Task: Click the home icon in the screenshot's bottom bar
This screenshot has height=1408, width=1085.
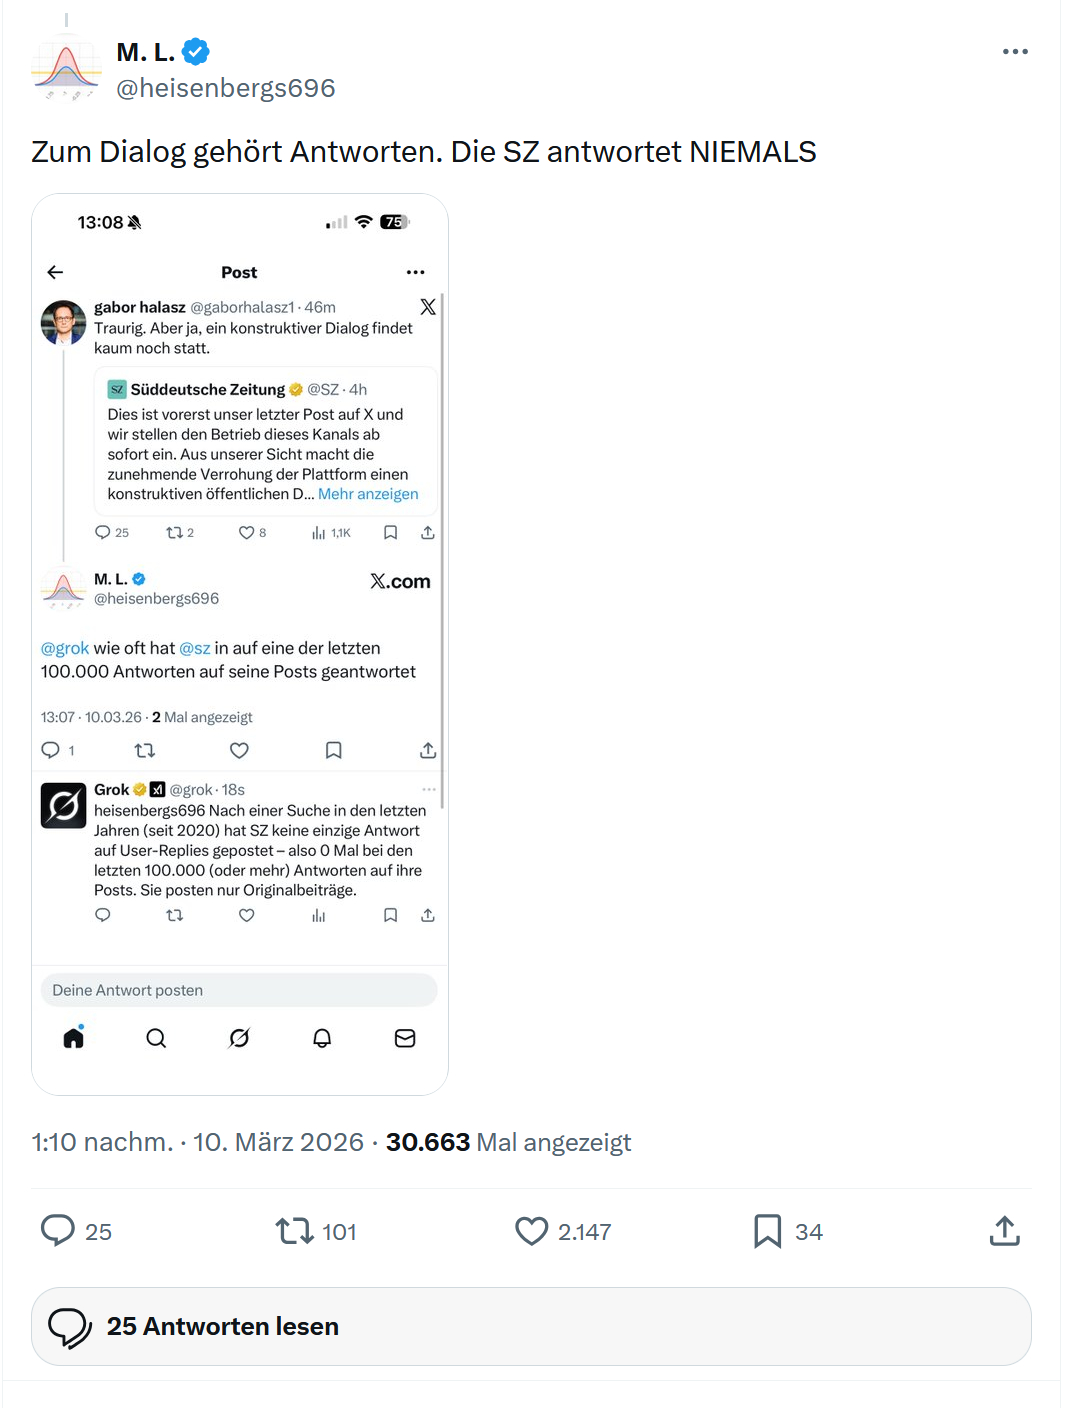Action: (74, 1038)
